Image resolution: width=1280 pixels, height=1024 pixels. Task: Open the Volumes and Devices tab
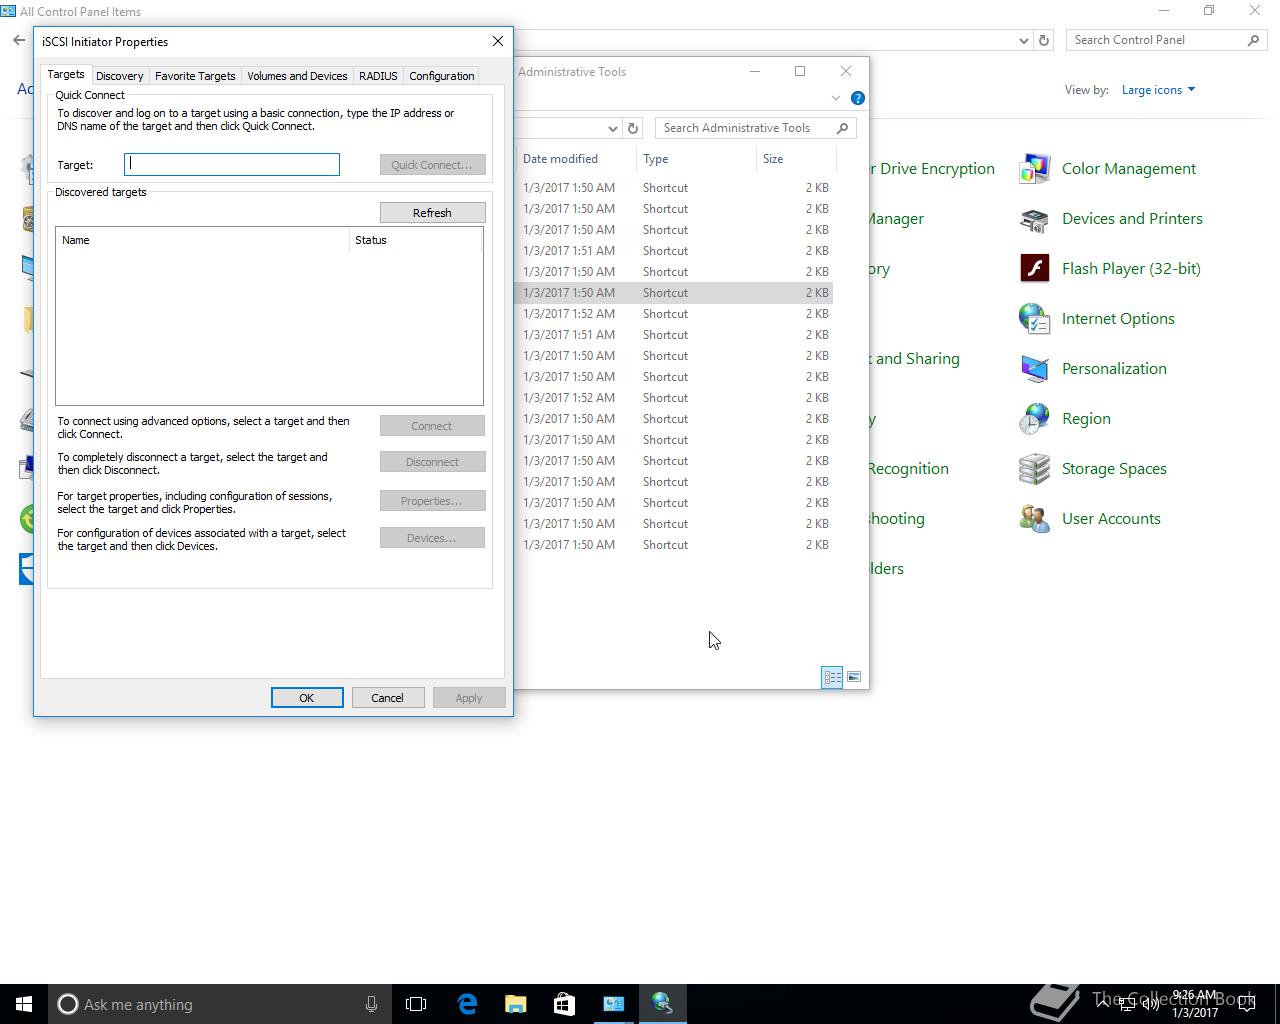[x=297, y=76]
